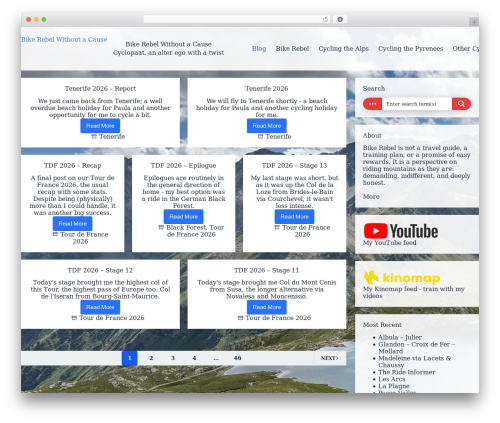
Task: Open Madeleine via Lacets & Chaussy post
Action: 414,361
